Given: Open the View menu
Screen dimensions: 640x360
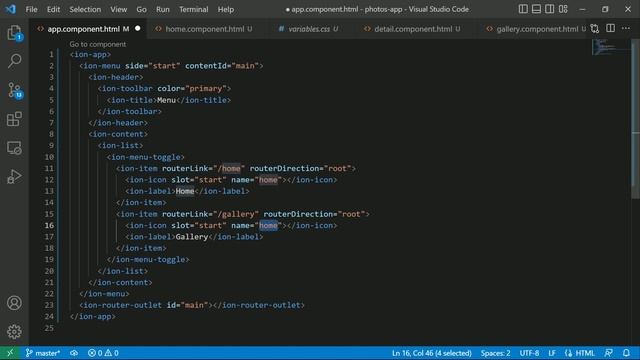Looking at the screenshot, I should (118, 9).
